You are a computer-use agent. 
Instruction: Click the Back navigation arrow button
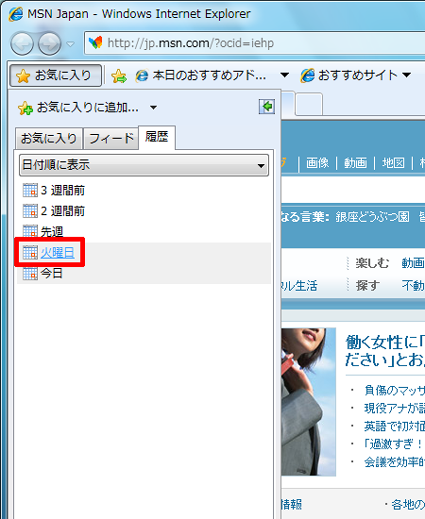(22, 44)
